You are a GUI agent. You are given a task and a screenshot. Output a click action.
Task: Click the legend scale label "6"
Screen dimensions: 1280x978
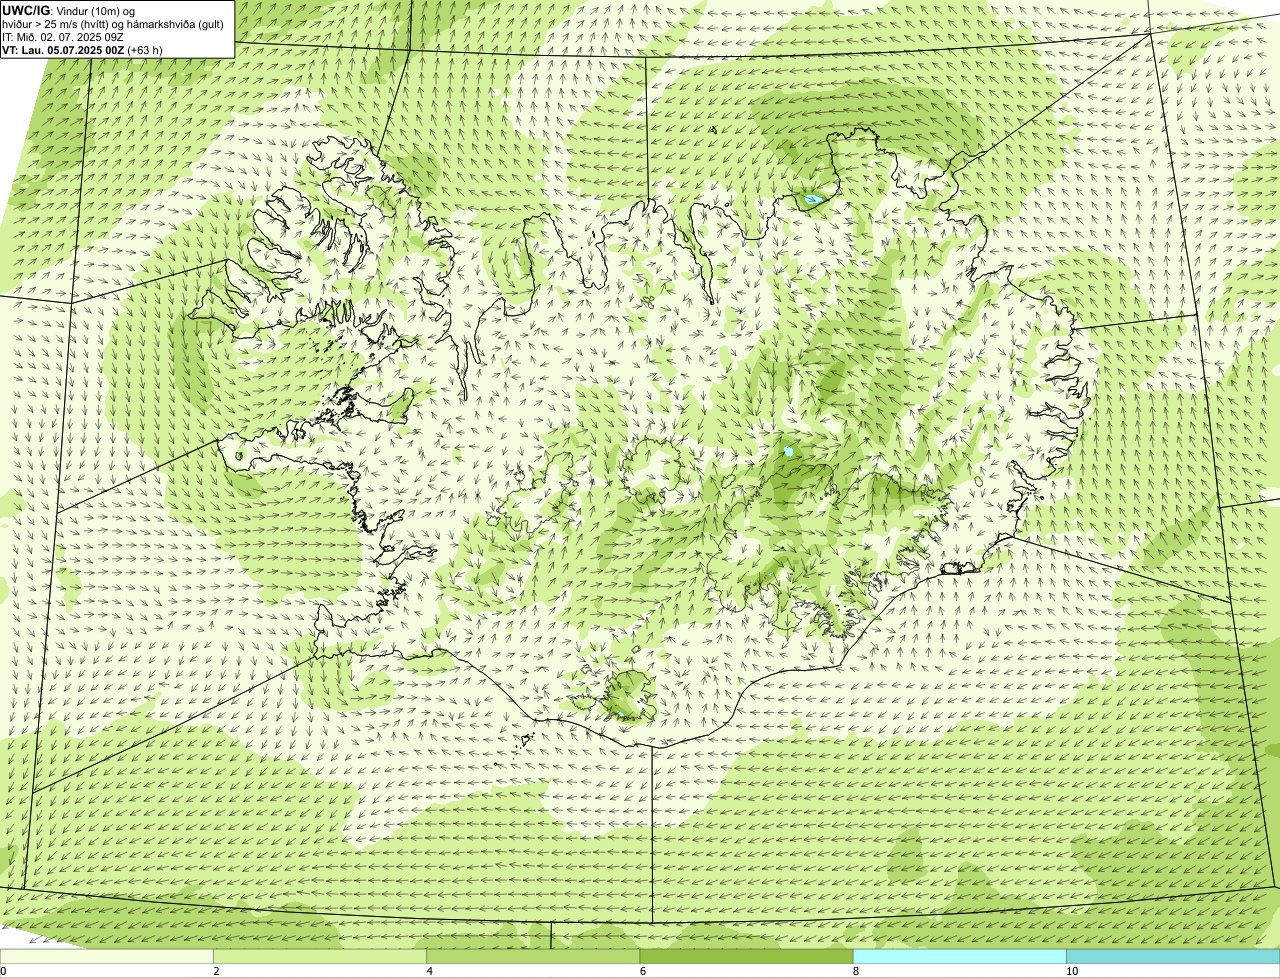point(642,971)
